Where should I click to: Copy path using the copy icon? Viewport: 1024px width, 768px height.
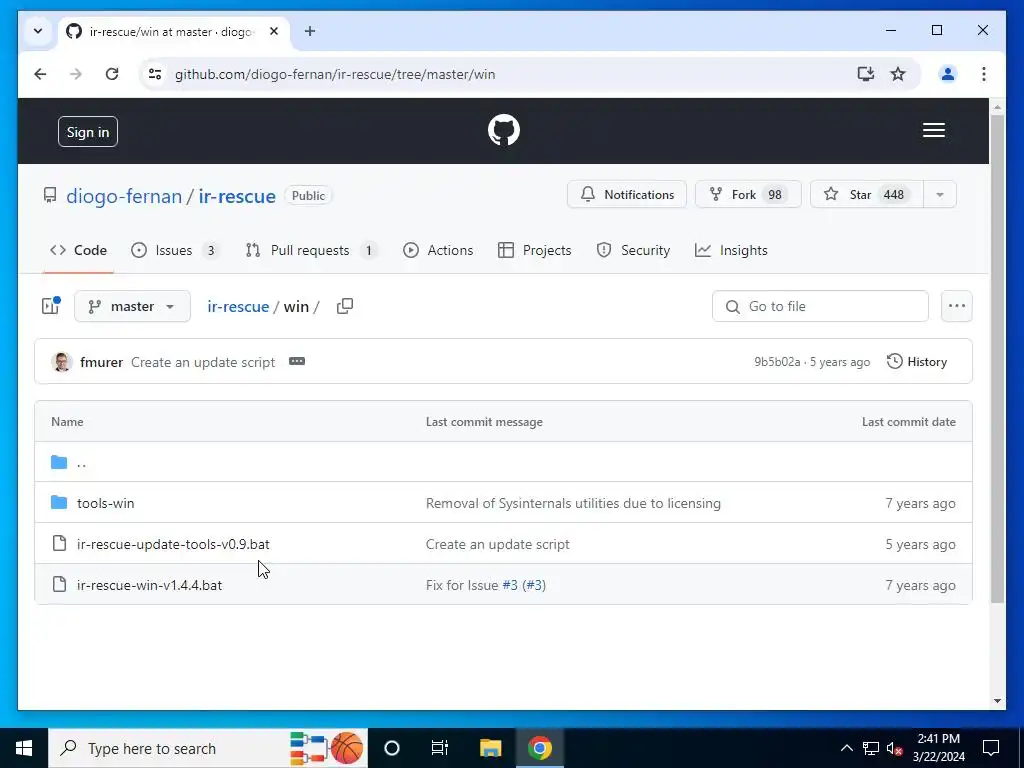(345, 306)
